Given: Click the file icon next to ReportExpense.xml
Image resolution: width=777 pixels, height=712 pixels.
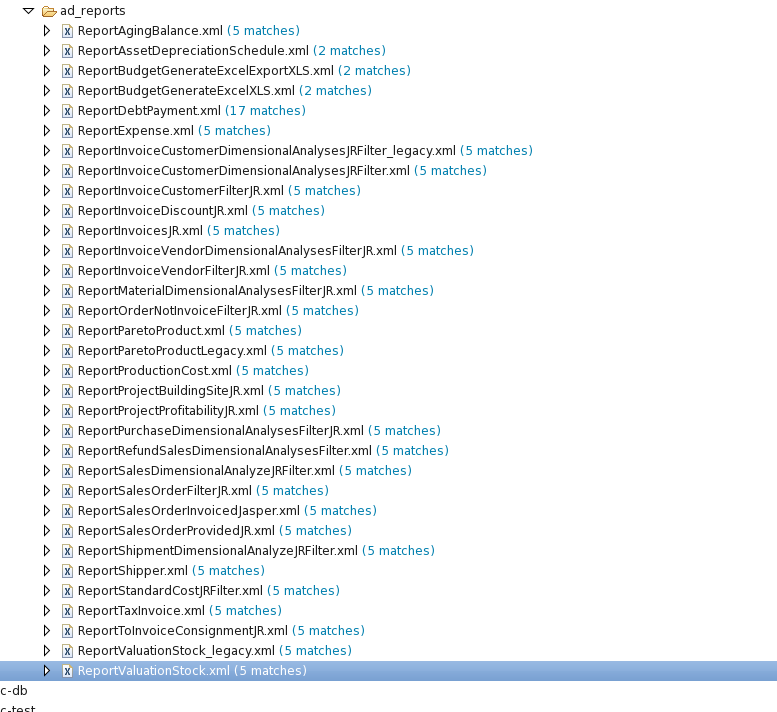Looking at the screenshot, I should coord(67,131).
